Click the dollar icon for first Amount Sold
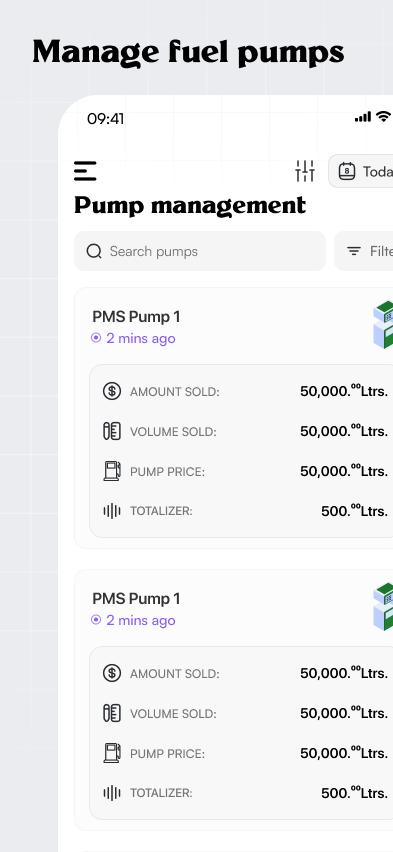The image size is (393, 852). (112, 391)
